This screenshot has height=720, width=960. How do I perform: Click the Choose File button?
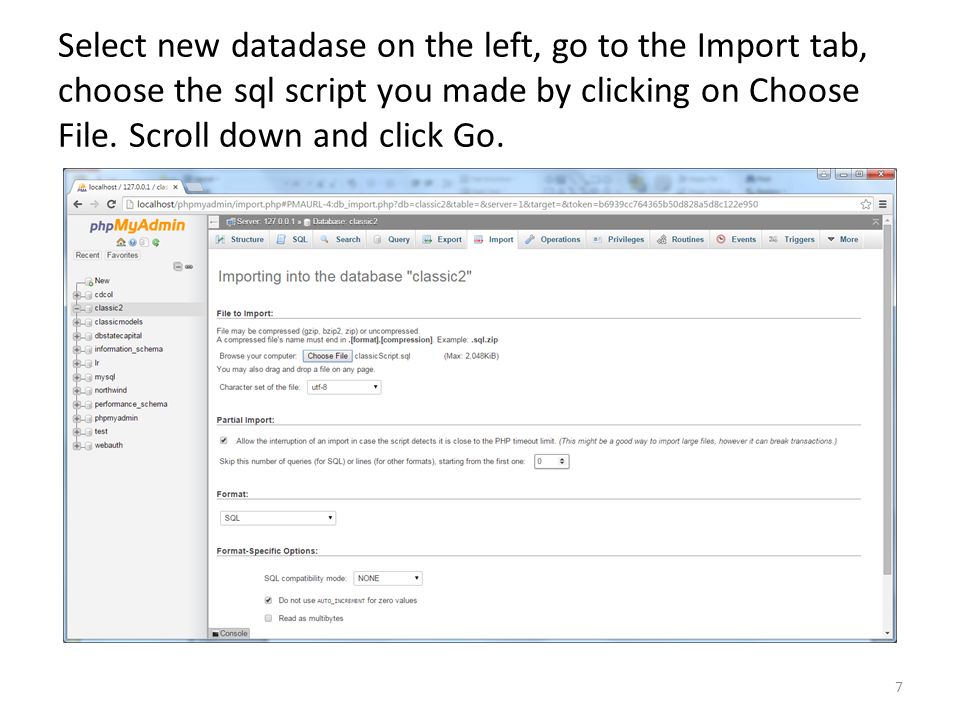(328, 356)
